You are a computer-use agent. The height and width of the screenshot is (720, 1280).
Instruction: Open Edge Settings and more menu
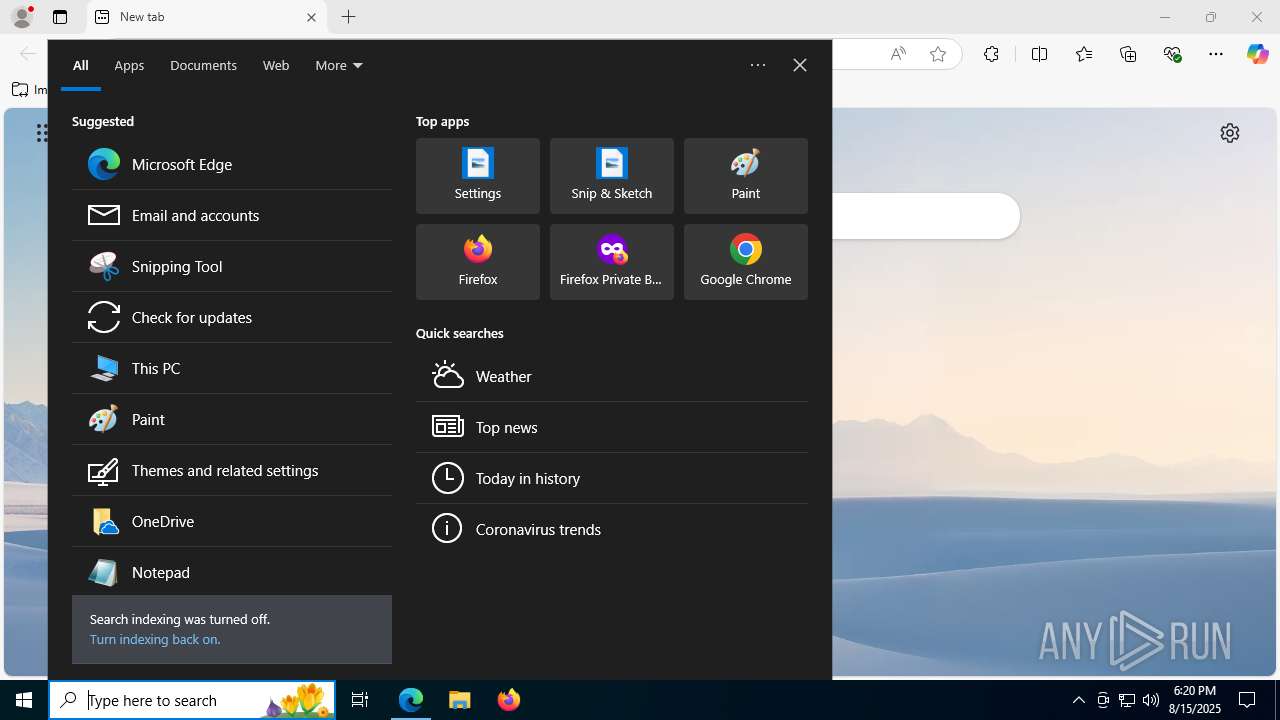(1216, 54)
